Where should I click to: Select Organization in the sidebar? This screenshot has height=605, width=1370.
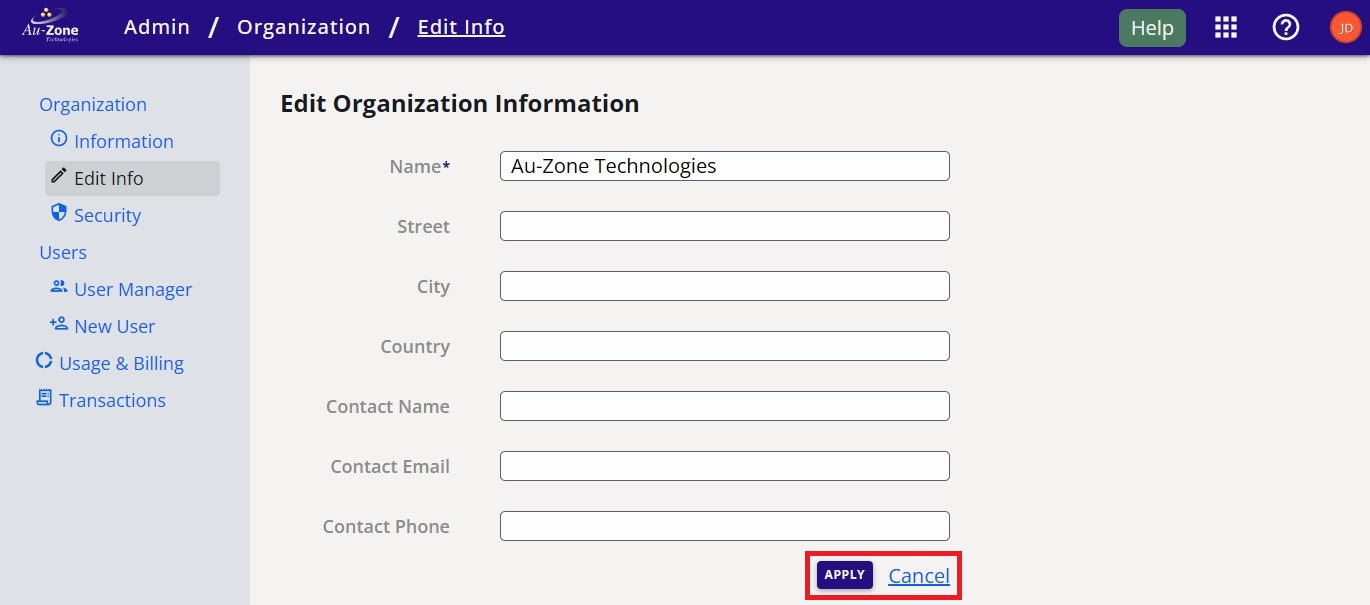pos(92,104)
